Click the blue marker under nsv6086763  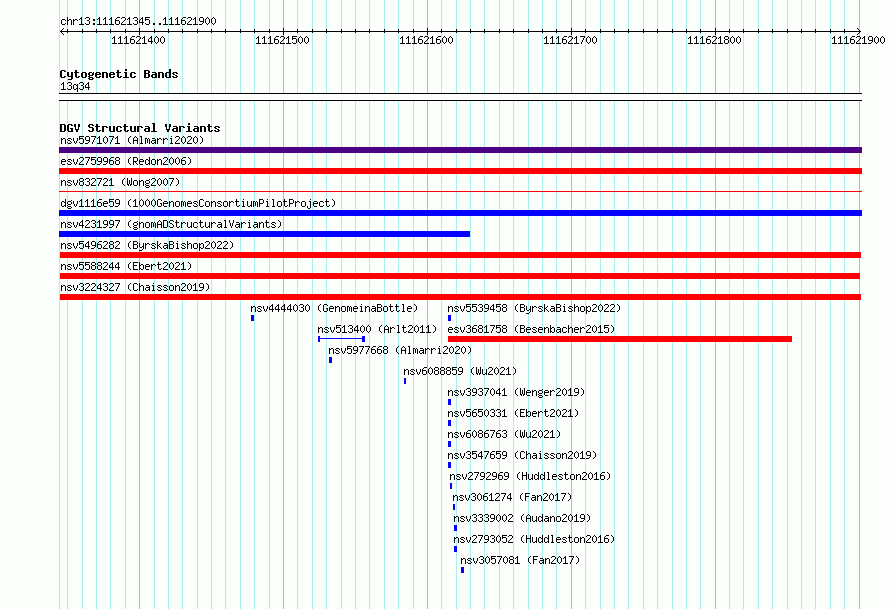pos(450,444)
